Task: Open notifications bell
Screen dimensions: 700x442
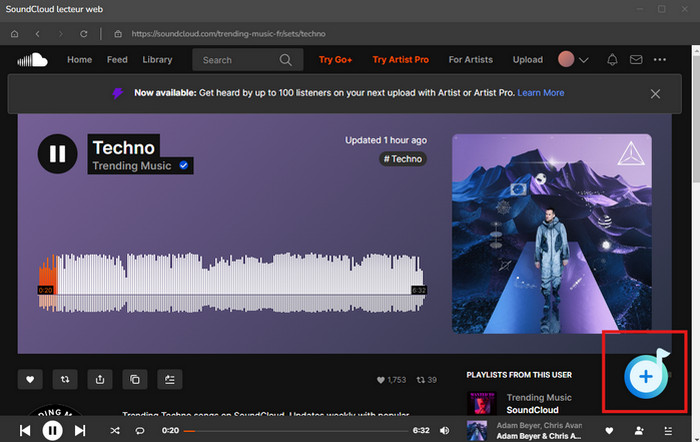Action: click(612, 60)
